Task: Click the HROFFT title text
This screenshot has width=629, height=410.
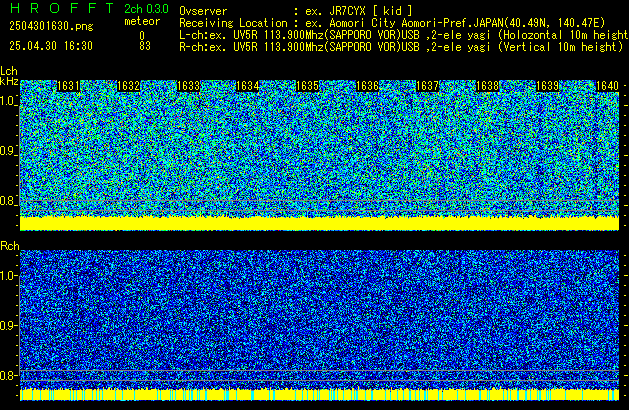Action: (x=62, y=8)
